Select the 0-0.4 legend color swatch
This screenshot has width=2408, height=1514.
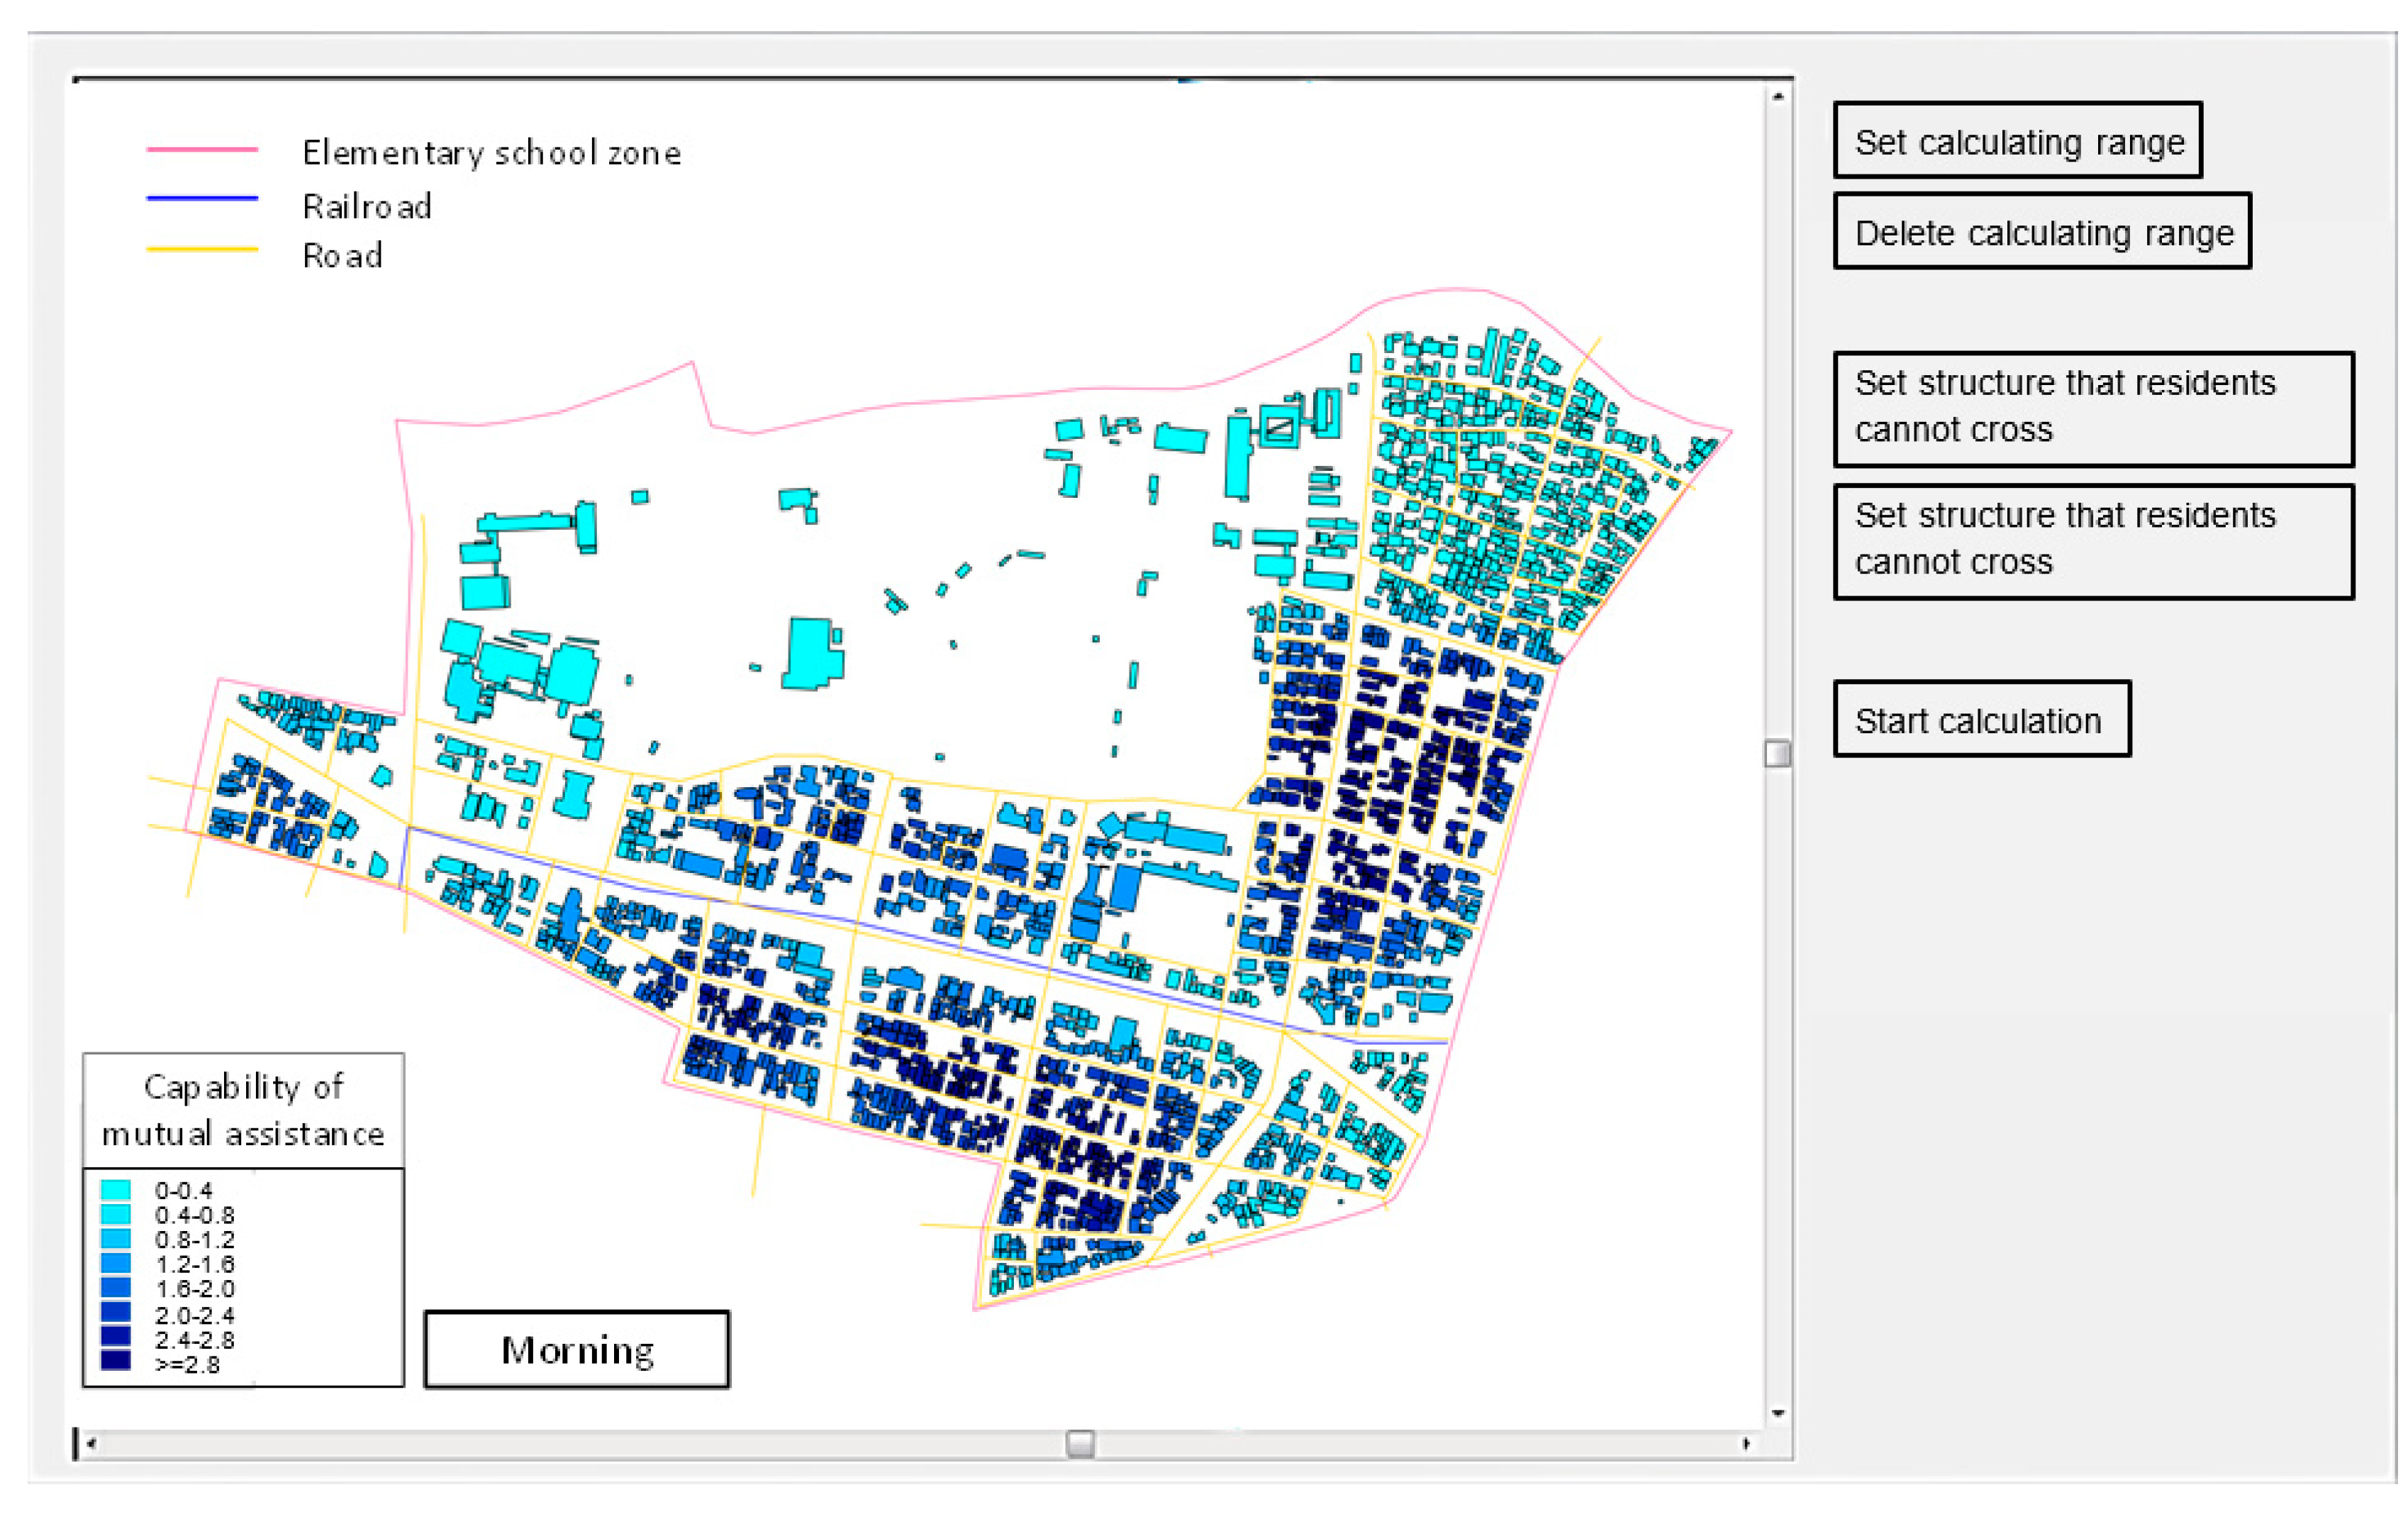coord(116,1190)
